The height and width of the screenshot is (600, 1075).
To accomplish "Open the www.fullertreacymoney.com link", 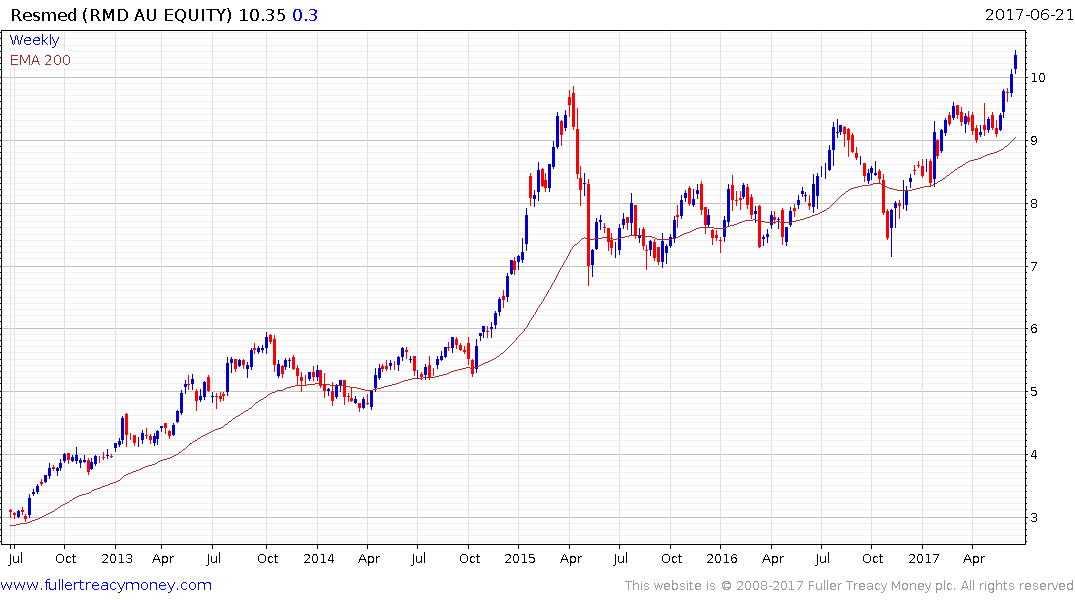I will (106, 585).
